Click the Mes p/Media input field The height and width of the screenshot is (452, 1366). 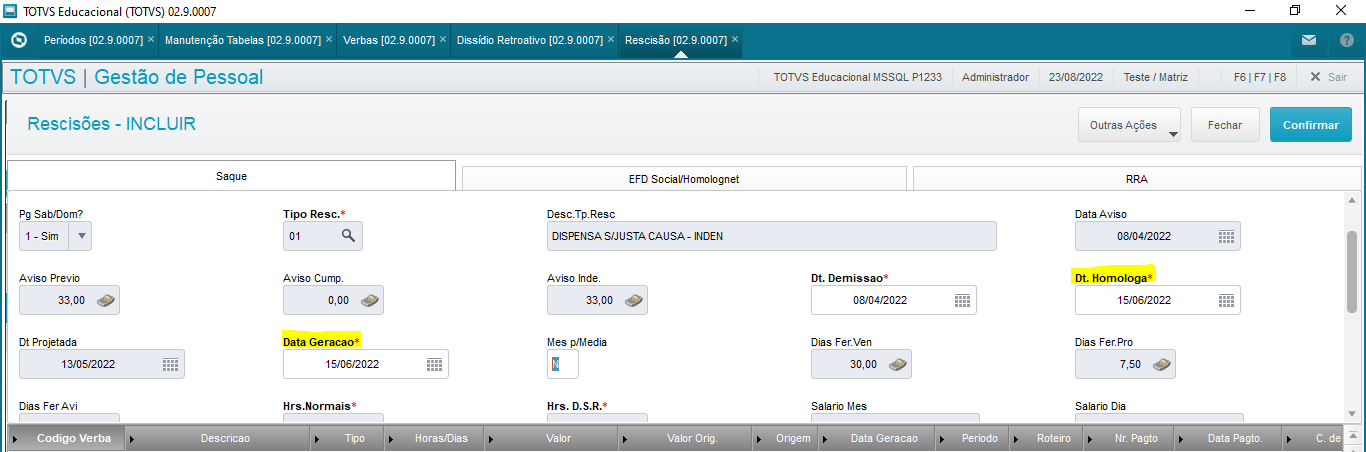(x=562, y=364)
